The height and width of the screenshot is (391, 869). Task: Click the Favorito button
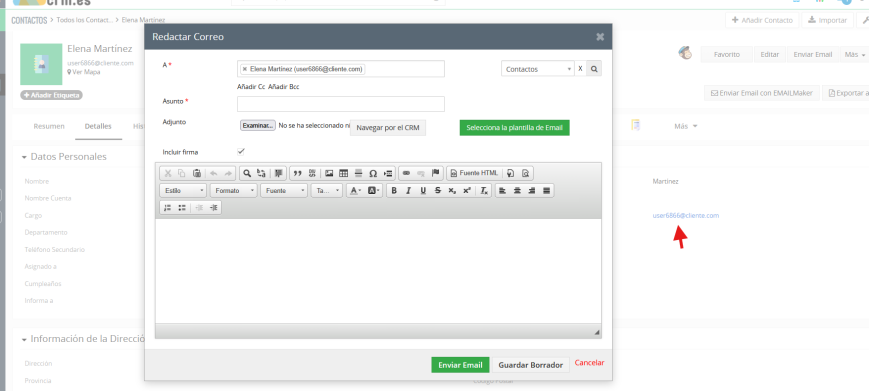[727, 54]
